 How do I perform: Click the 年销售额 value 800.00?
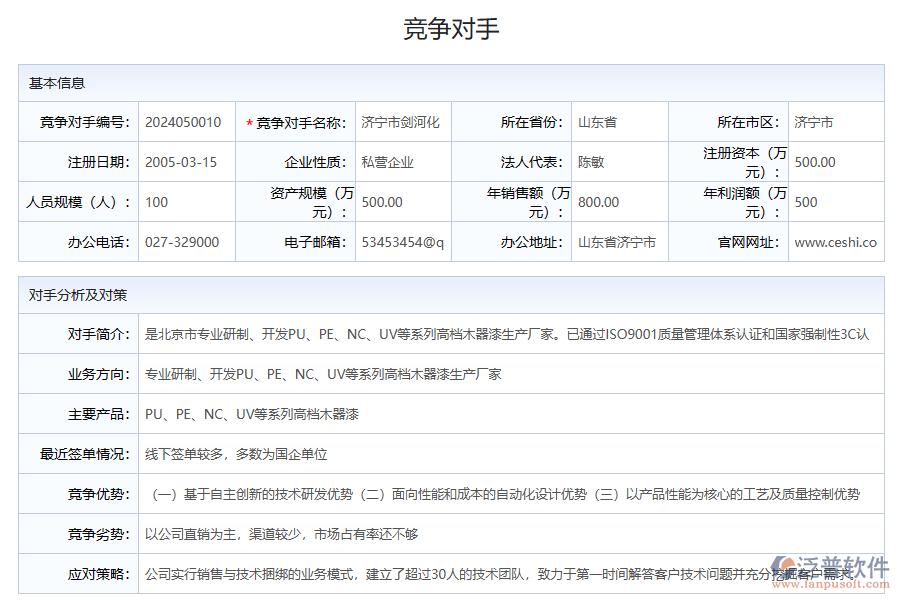[597, 201]
